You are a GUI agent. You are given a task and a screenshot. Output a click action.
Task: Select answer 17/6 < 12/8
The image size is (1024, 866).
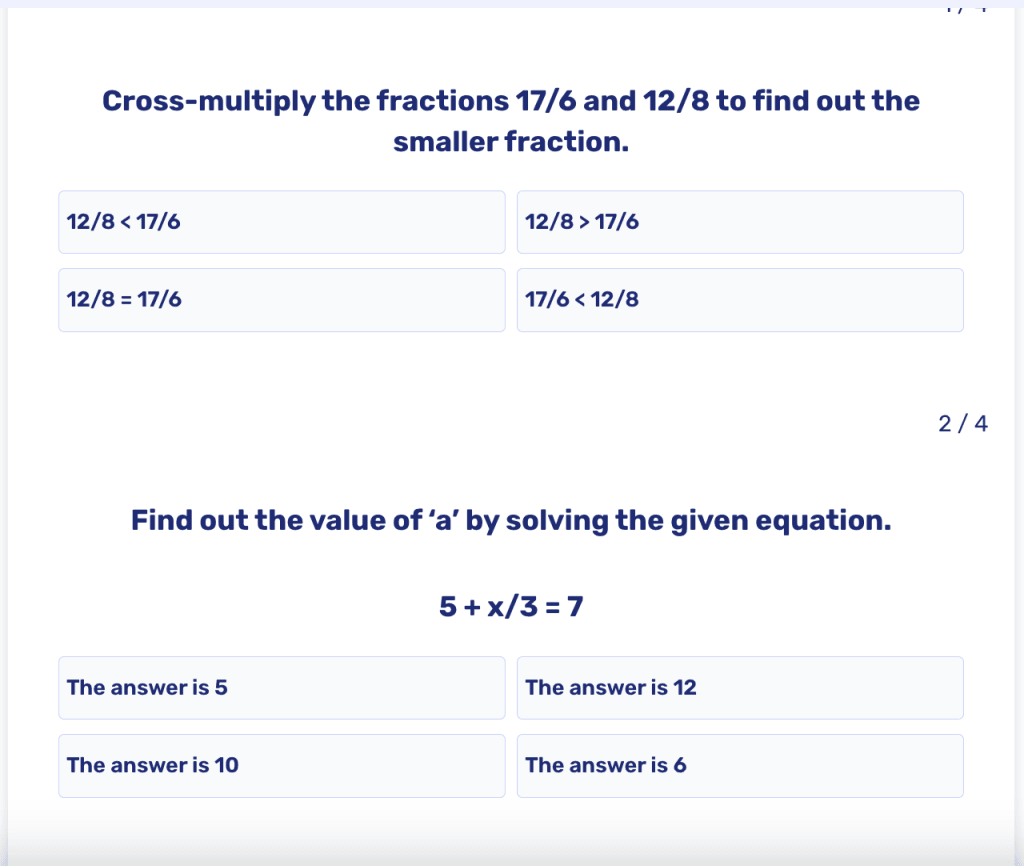click(x=740, y=300)
